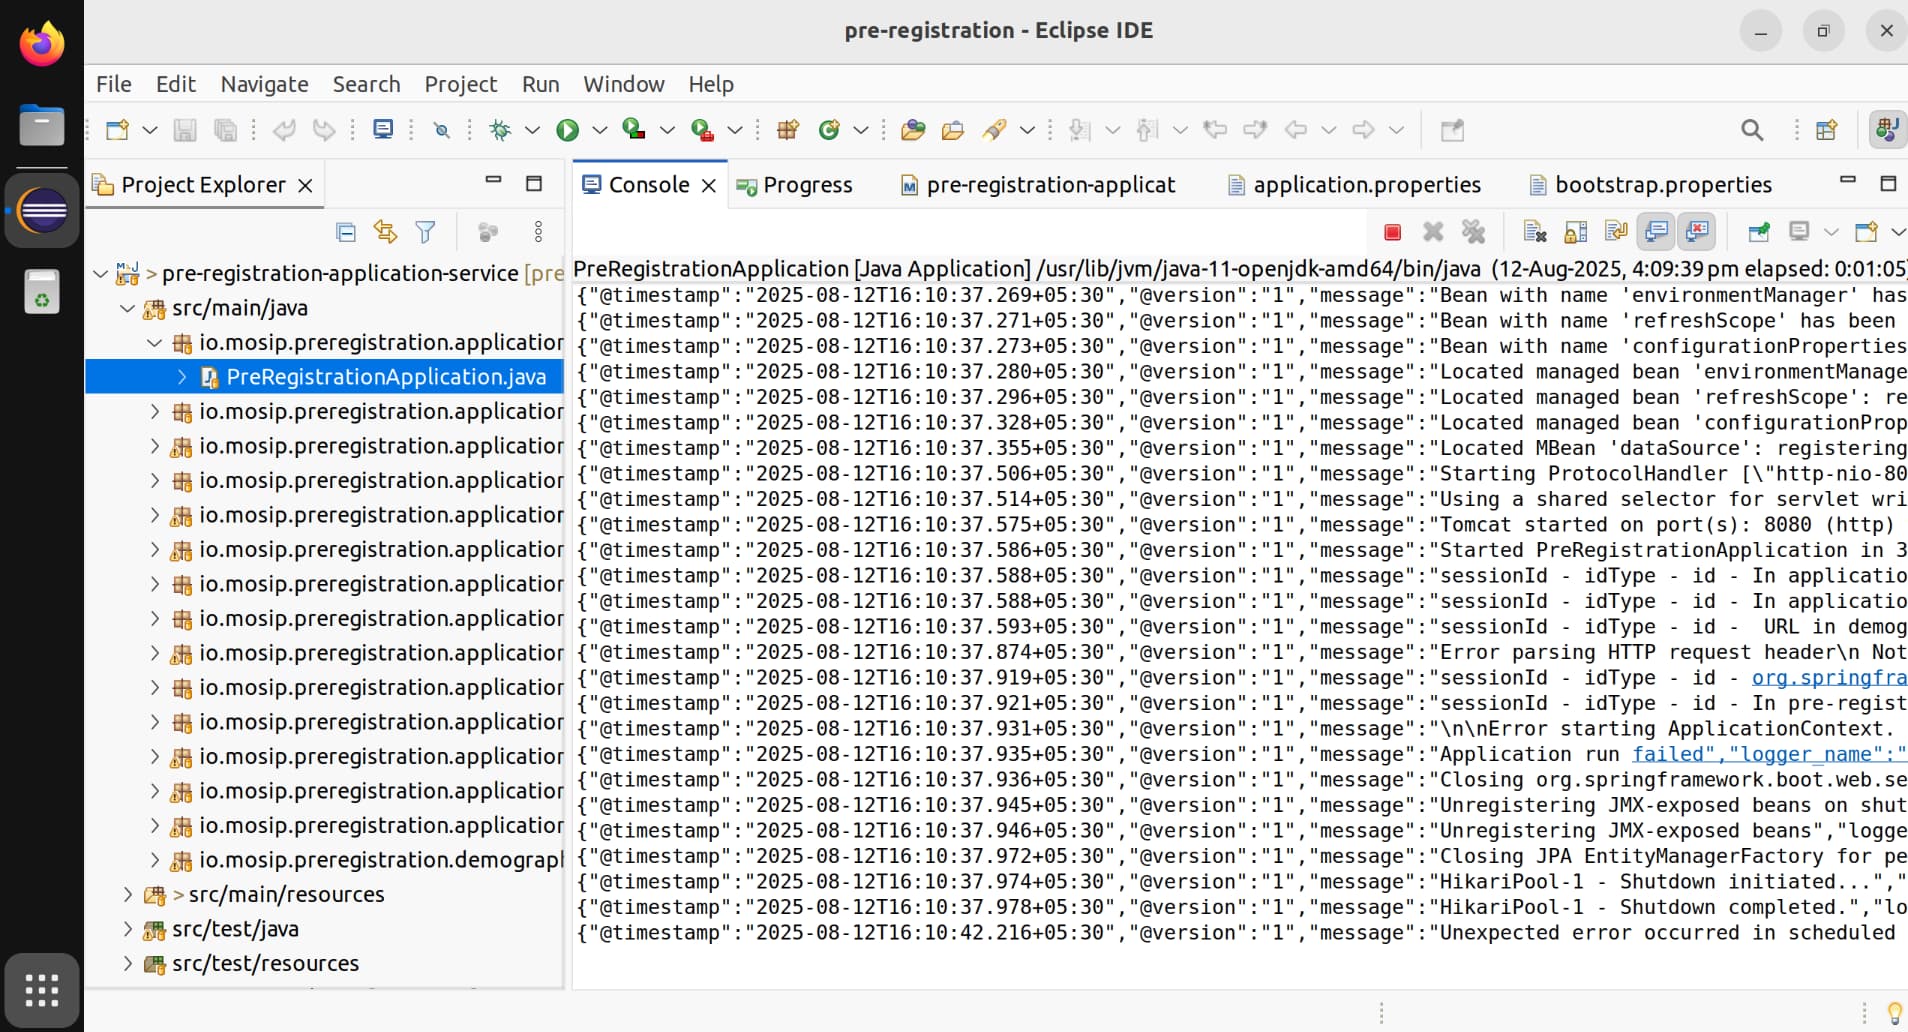The width and height of the screenshot is (1908, 1032).
Task: Switch to the Progress tab
Action: pos(795,185)
